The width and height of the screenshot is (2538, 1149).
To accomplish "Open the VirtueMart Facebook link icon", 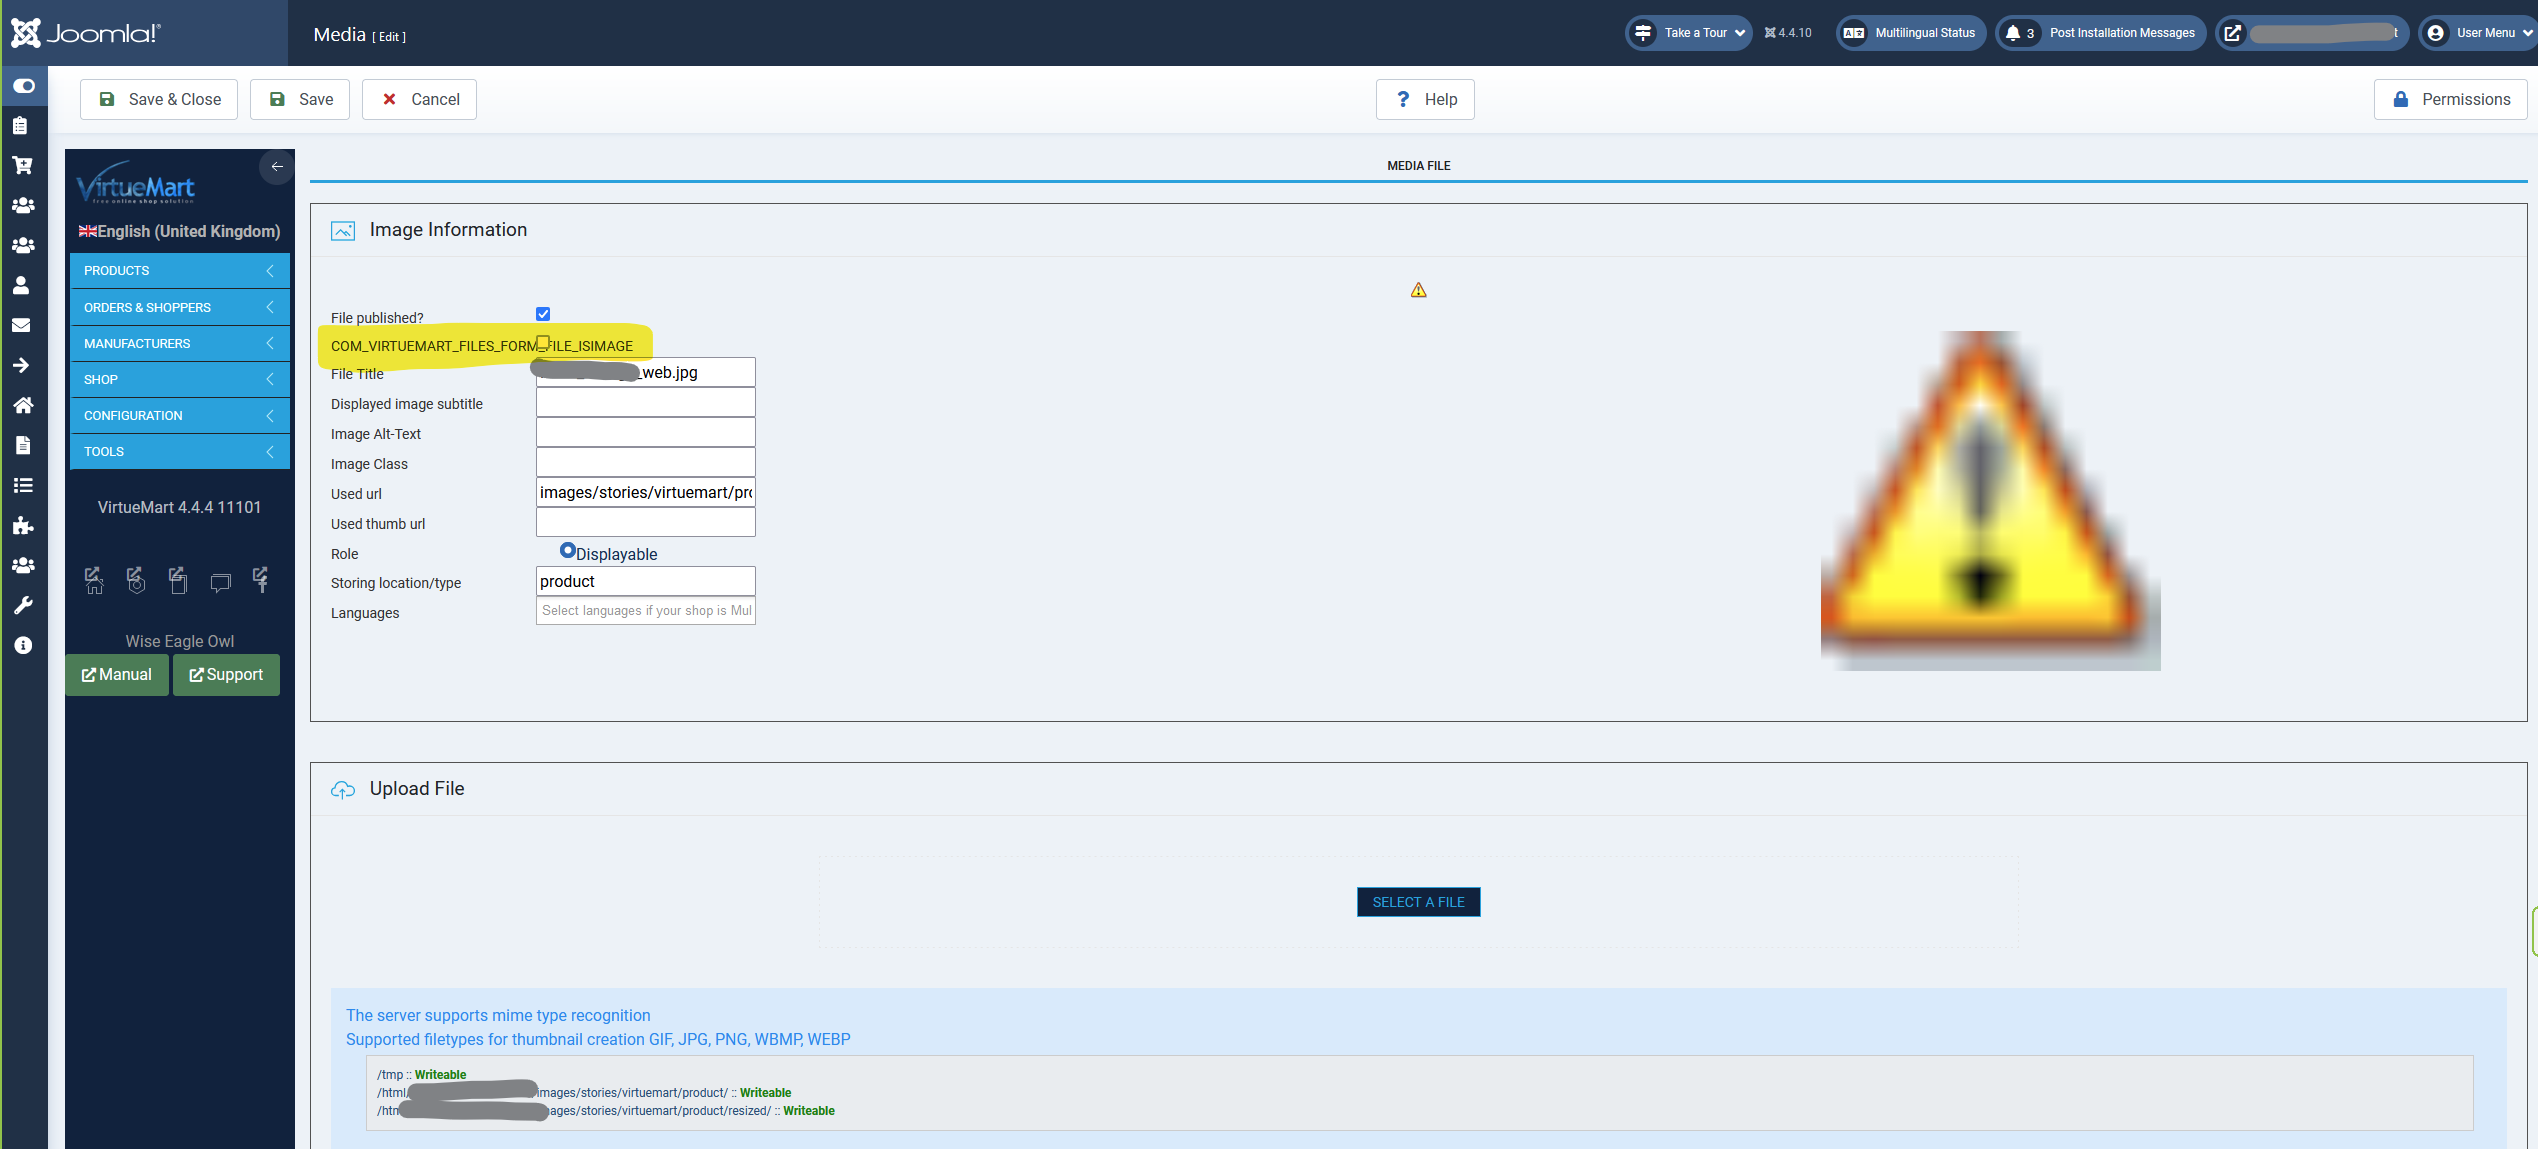I will [x=261, y=579].
